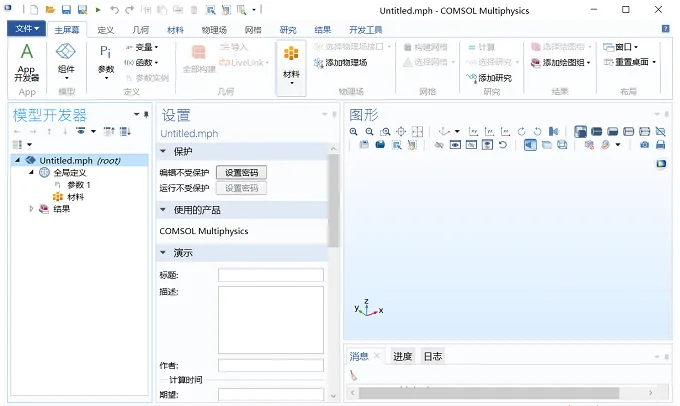Switch to the 物理场 ribbon tab

tap(214, 30)
